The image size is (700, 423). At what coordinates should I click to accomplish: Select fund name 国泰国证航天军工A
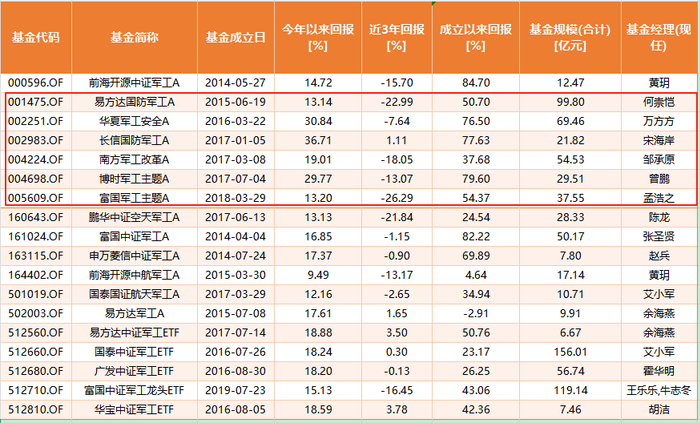[134, 294]
